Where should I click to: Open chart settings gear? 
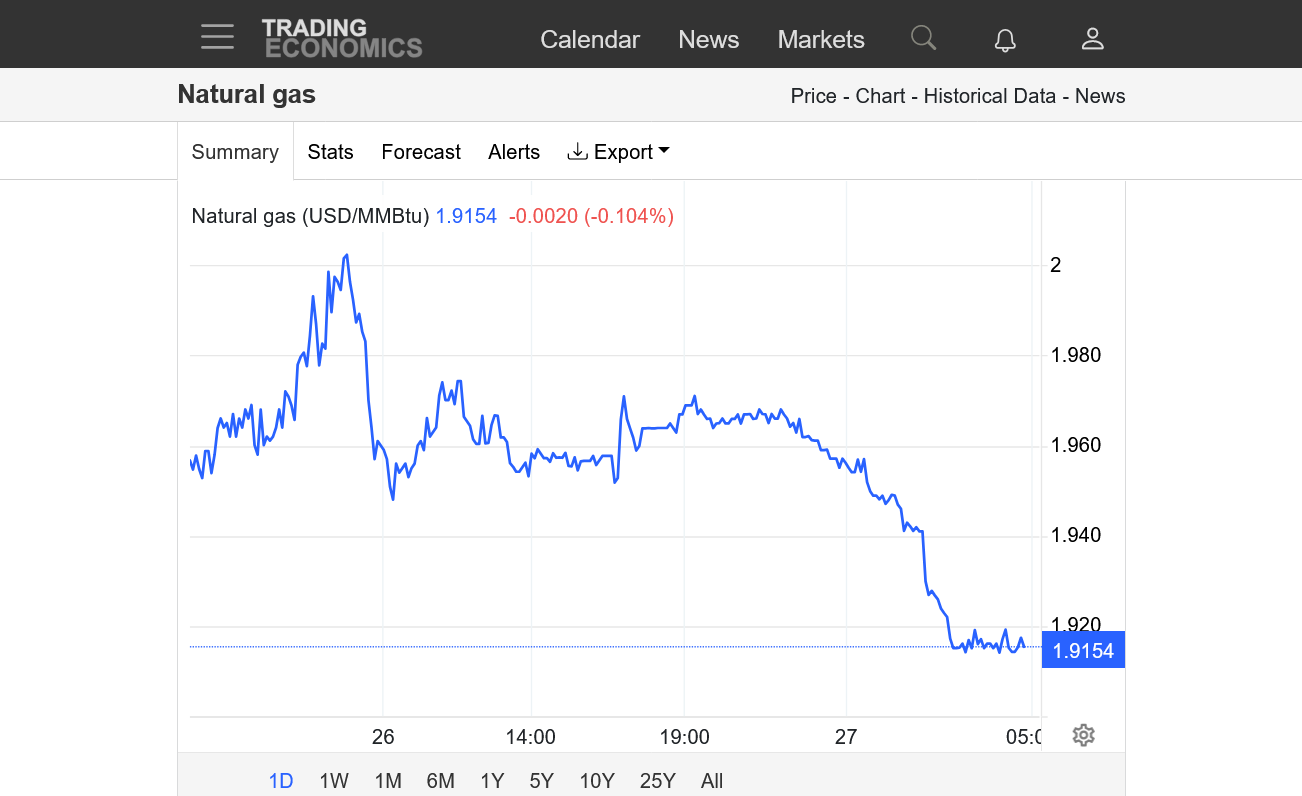1083,736
